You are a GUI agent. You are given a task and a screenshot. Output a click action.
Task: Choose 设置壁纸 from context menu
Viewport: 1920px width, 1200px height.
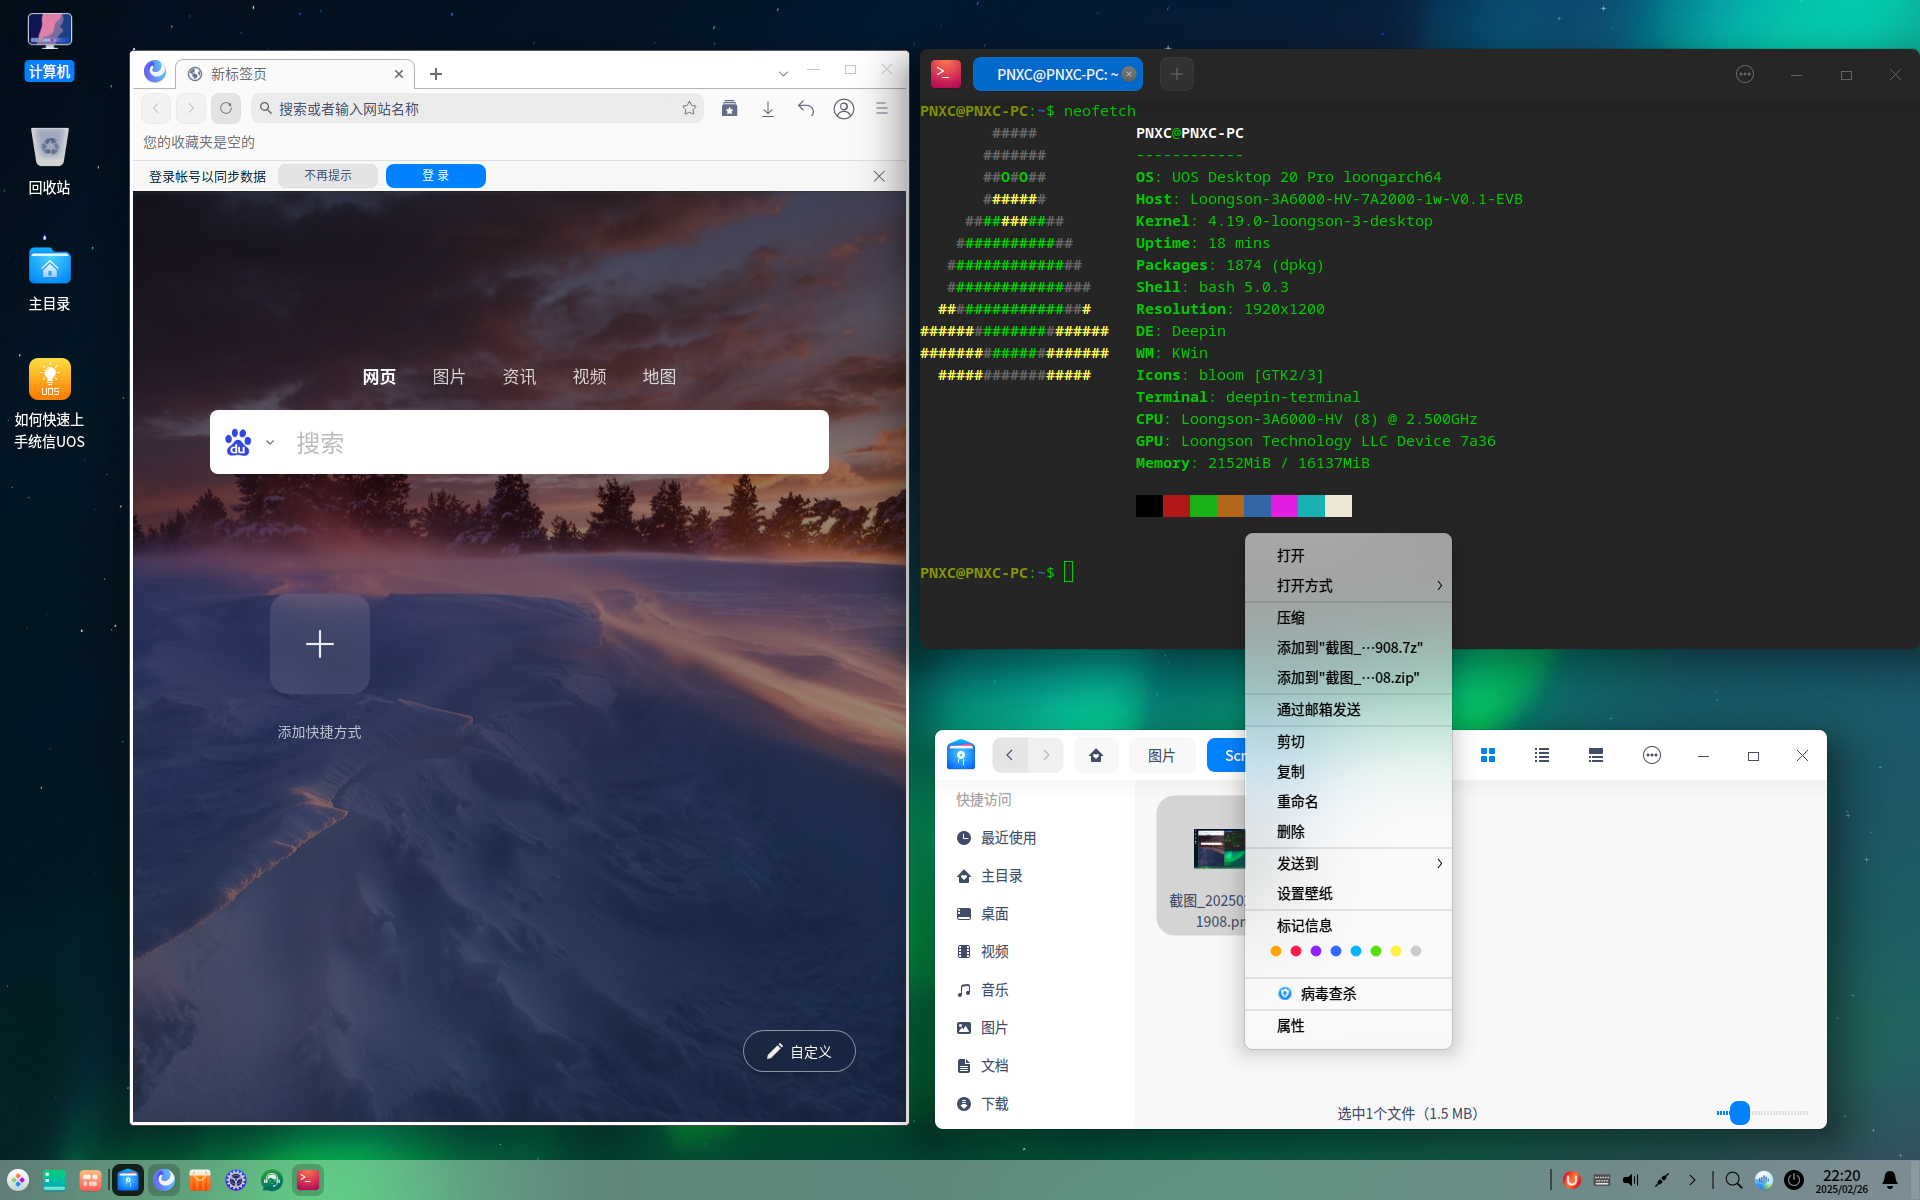(x=1305, y=894)
